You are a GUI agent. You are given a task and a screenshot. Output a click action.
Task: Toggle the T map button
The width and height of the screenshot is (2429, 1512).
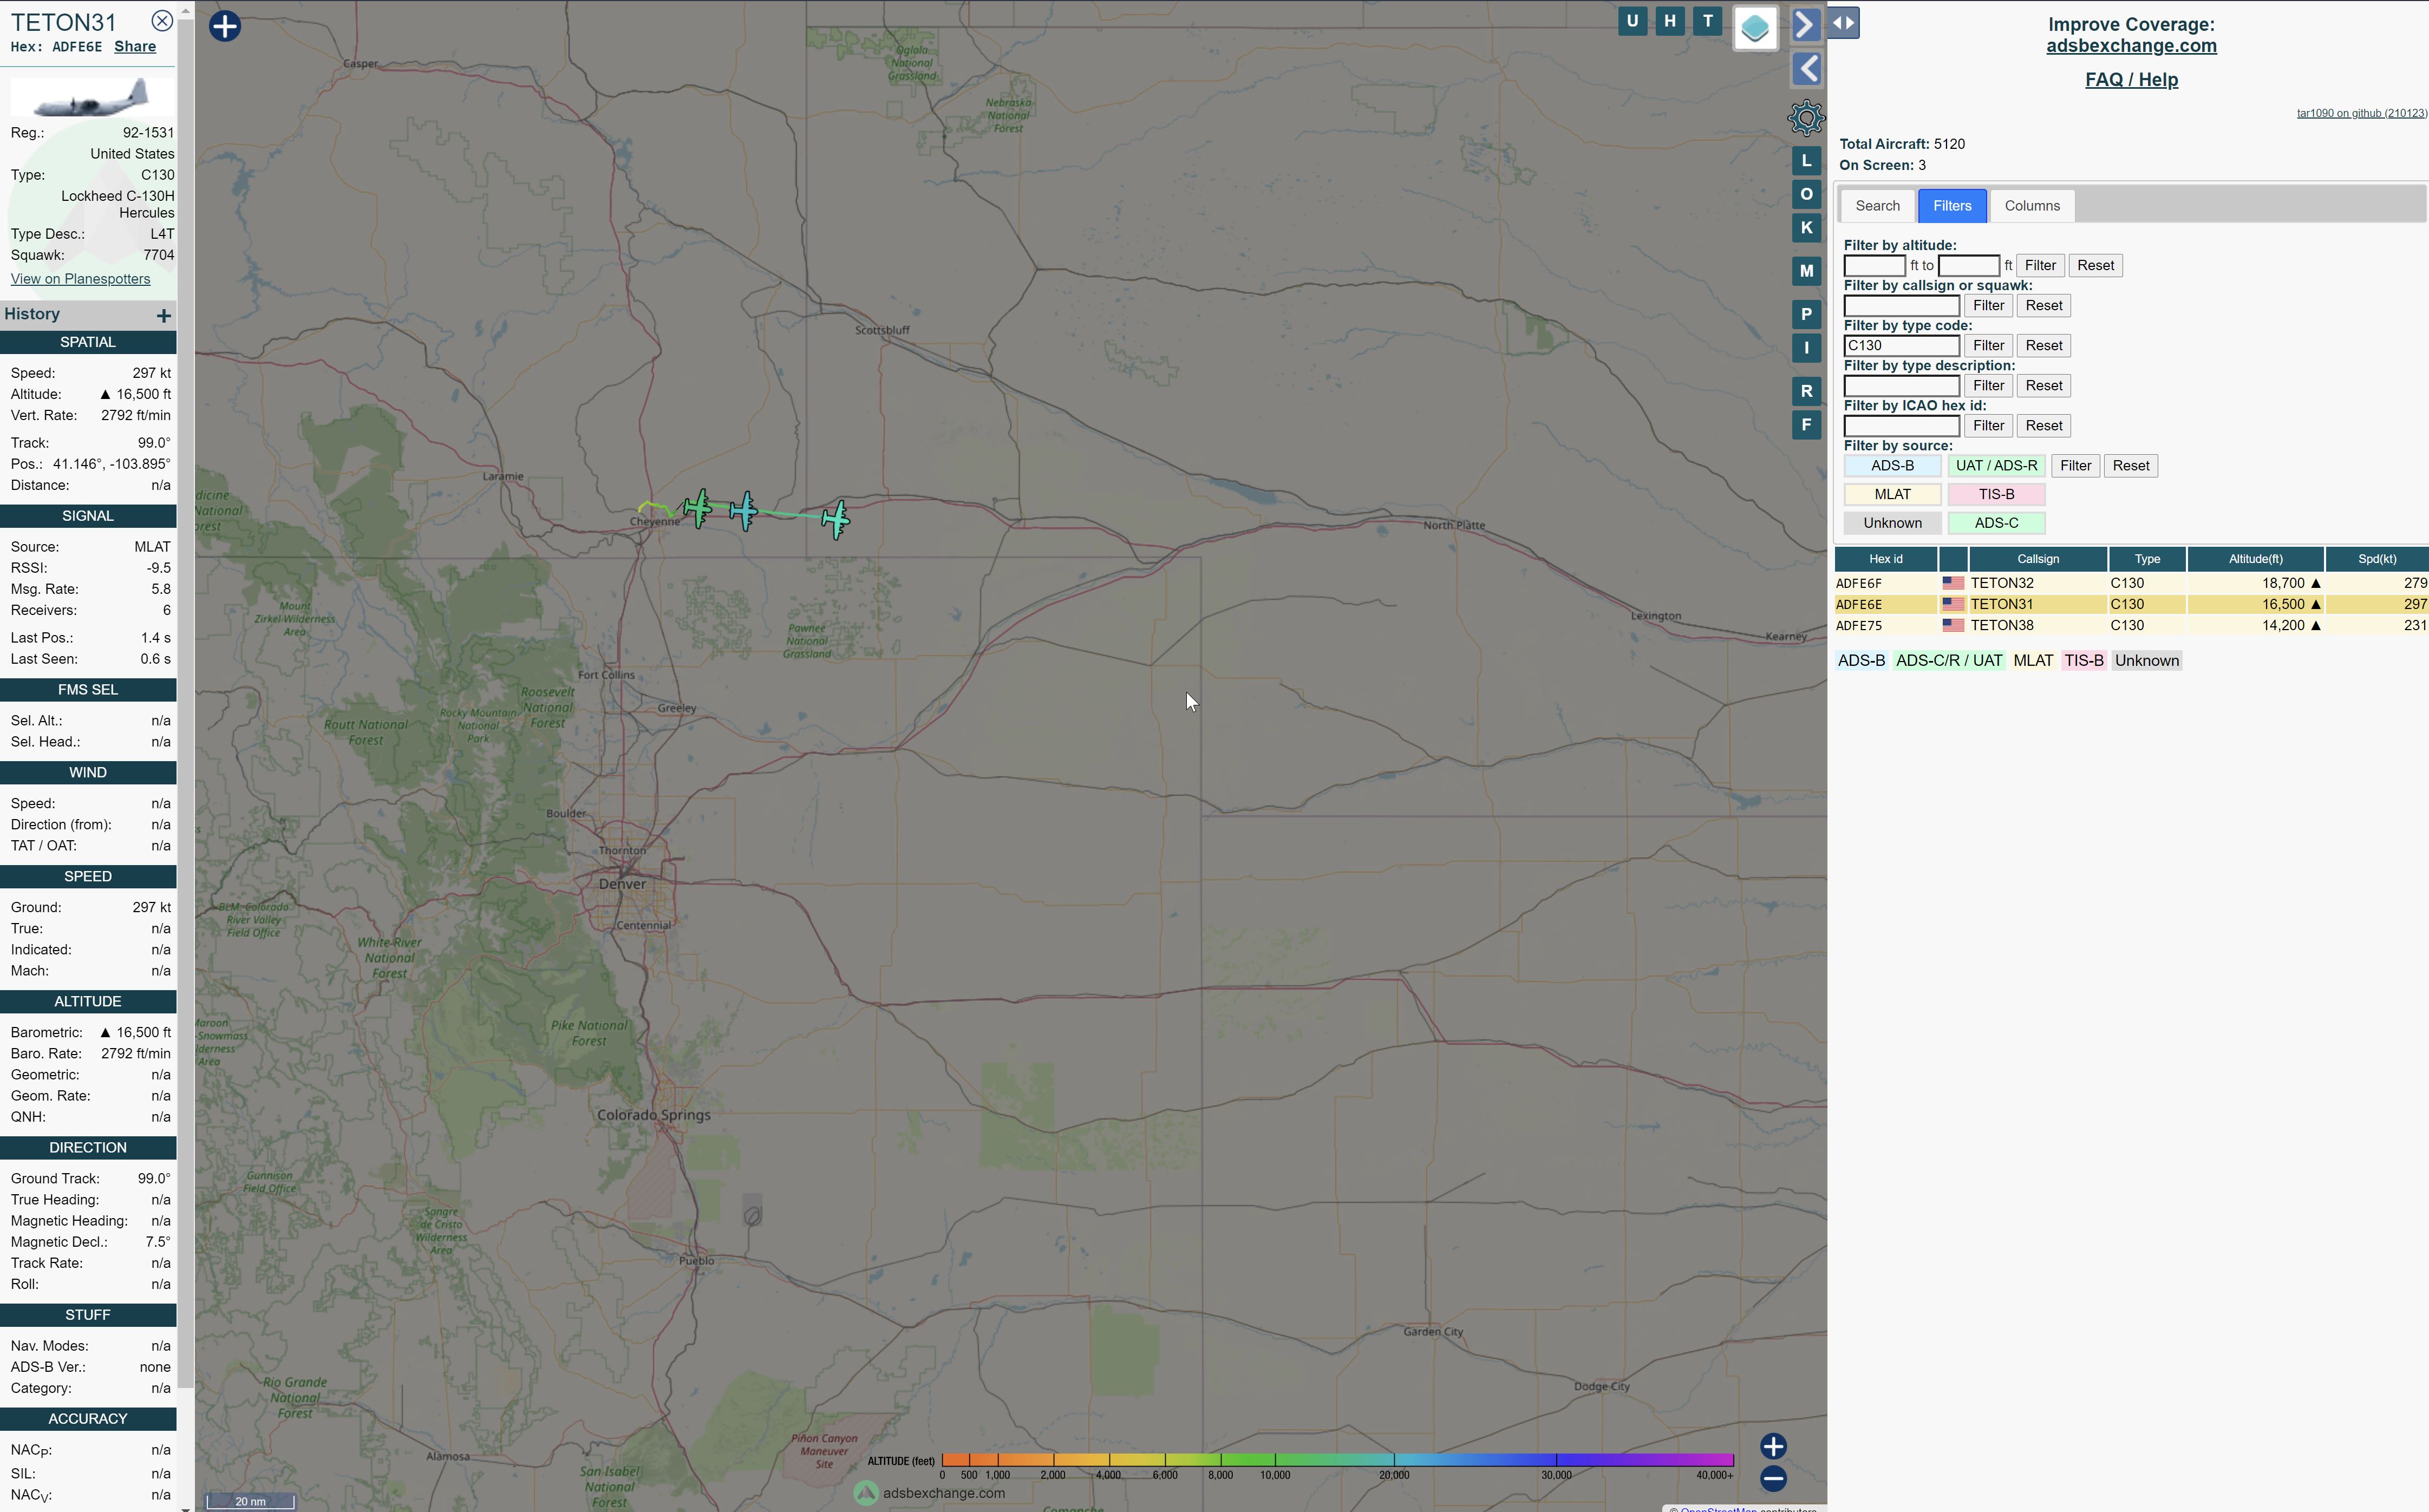point(1707,21)
